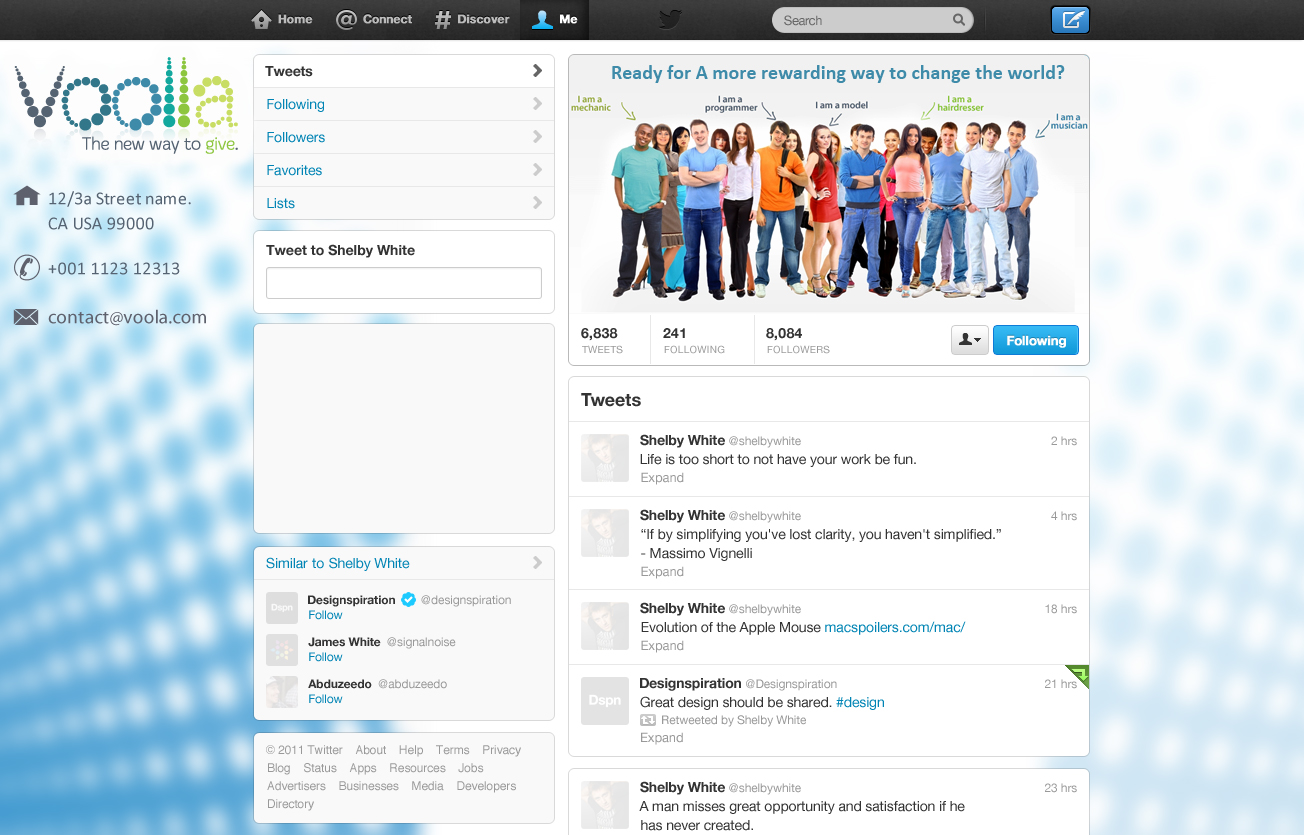1304x835 pixels.
Task: Click the Designspiration avatar in Similar list
Action: [282, 607]
